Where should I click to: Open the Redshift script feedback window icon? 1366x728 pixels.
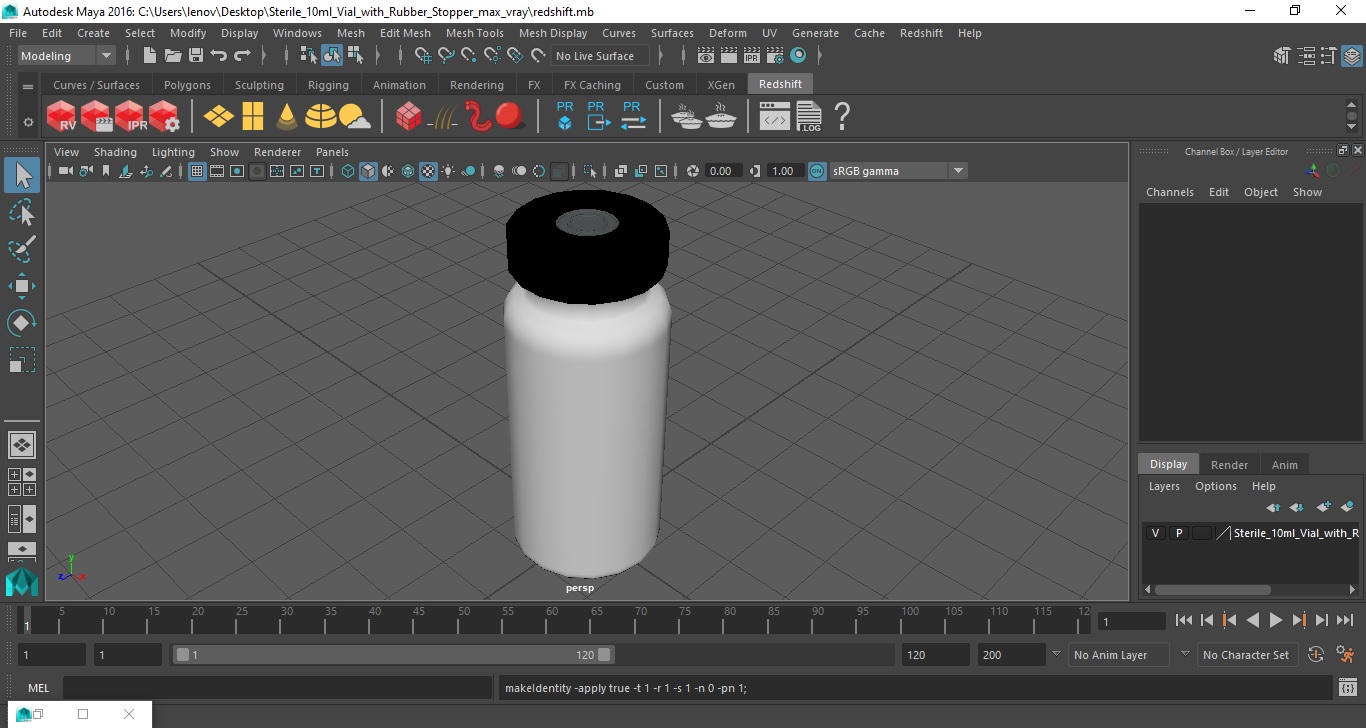[x=775, y=118]
